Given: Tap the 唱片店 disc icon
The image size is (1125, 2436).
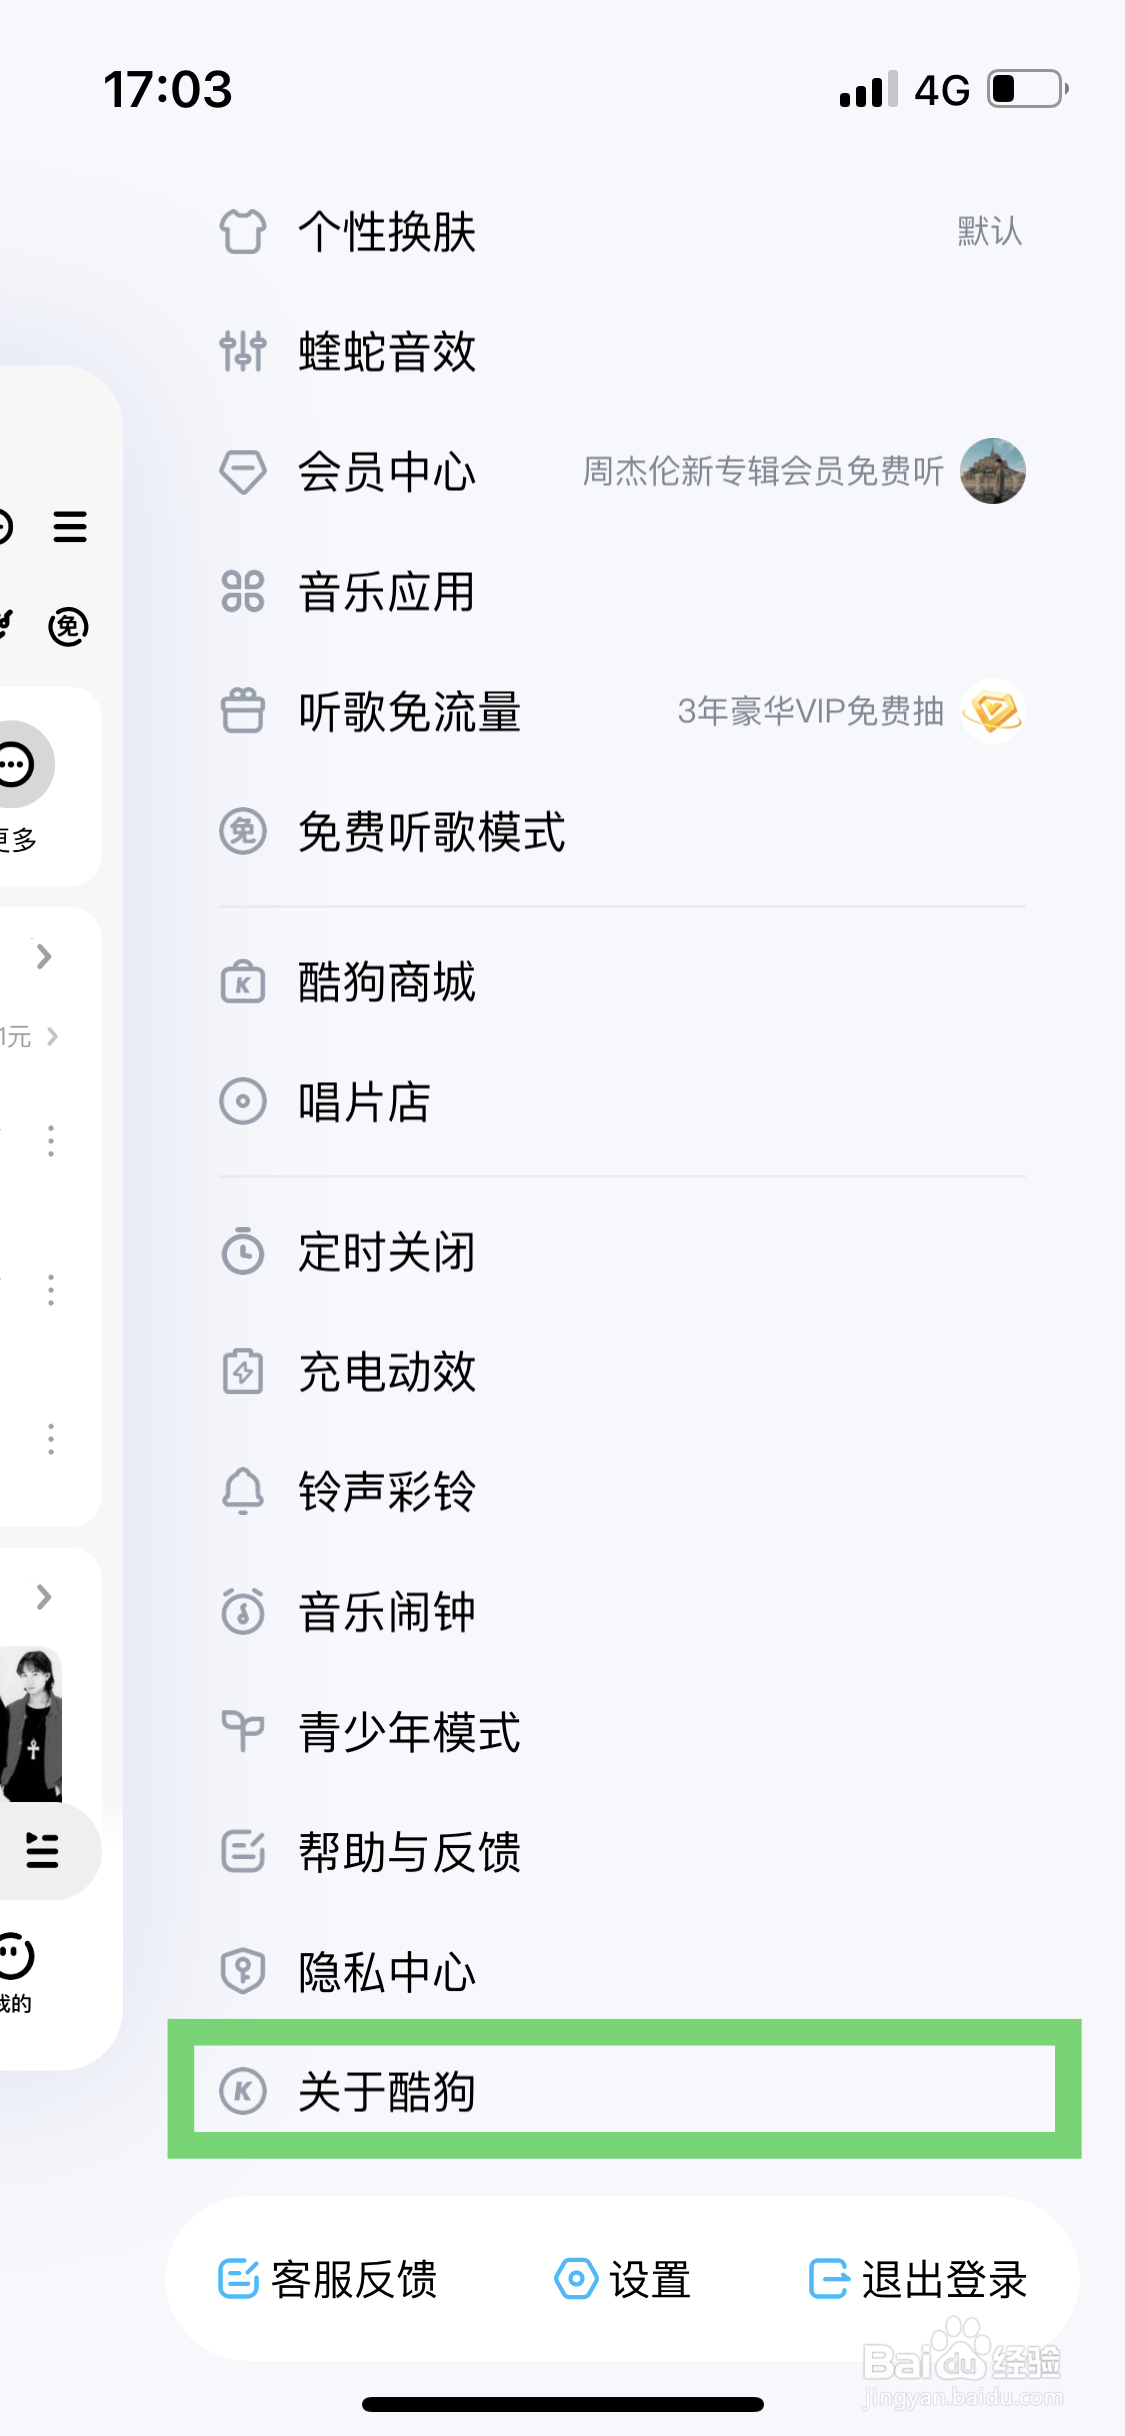Looking at the screenshot, I should [x=242, y=1102].
